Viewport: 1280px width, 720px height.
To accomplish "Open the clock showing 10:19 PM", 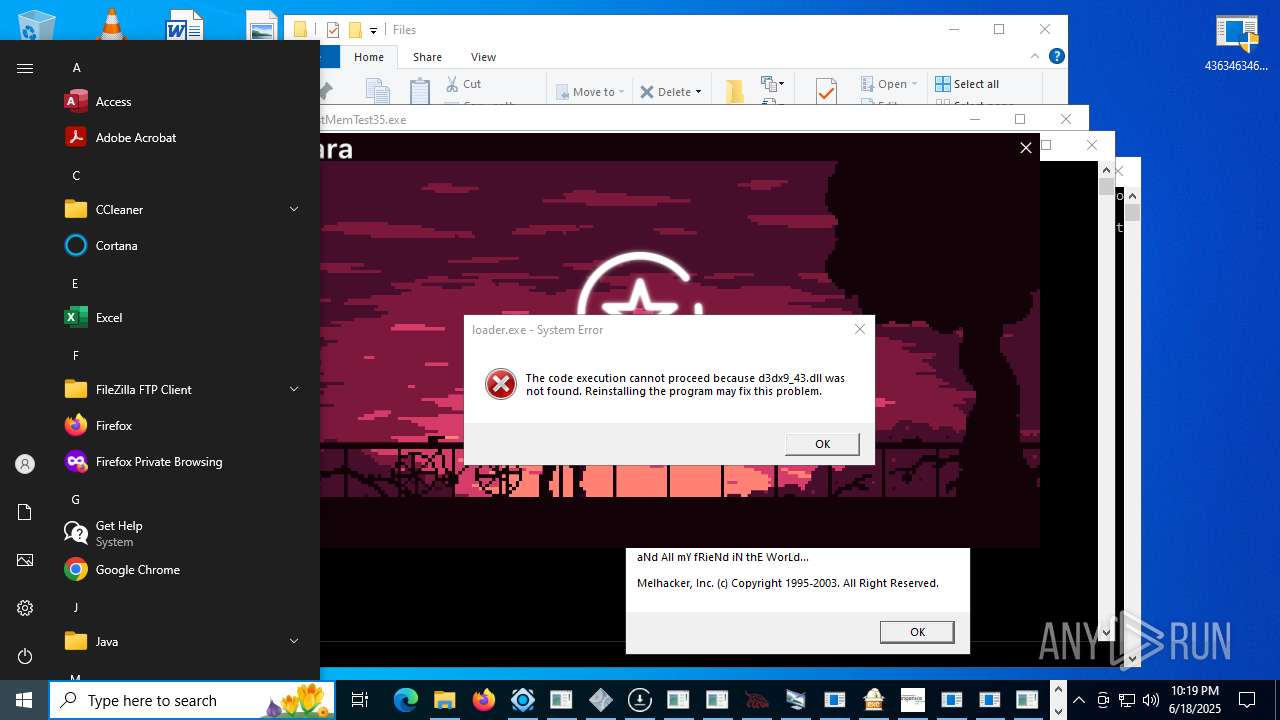I will 1194,700.
